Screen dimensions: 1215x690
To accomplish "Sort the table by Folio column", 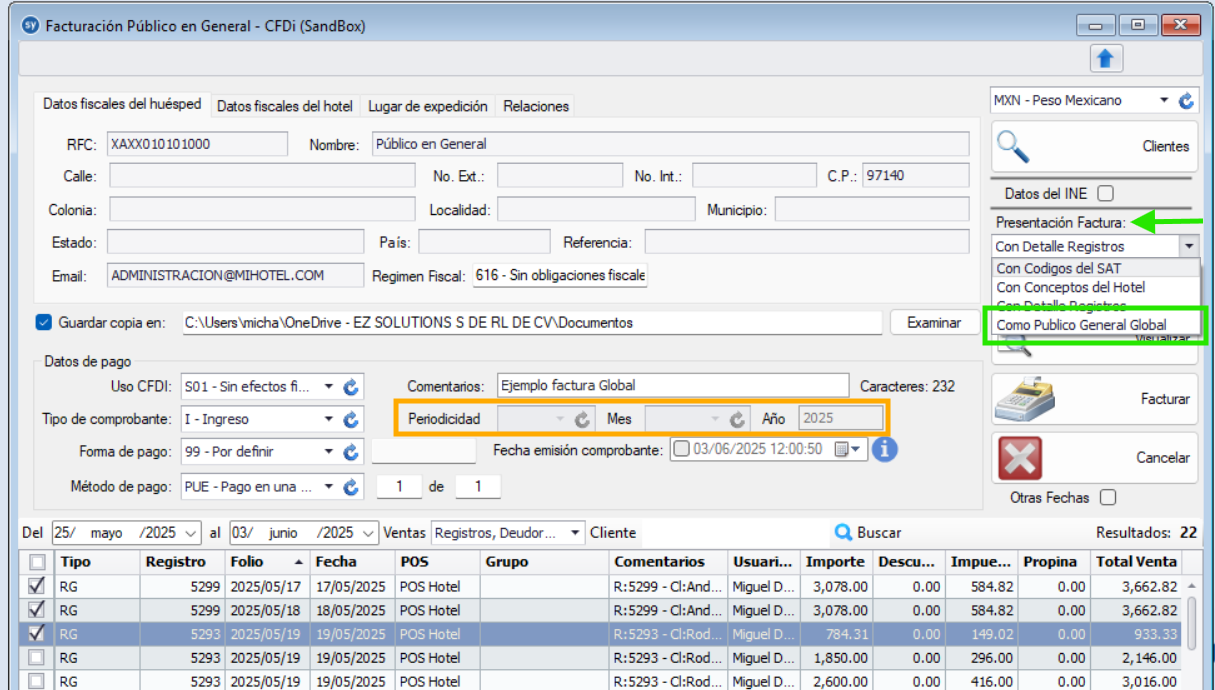I will (266, 562).
